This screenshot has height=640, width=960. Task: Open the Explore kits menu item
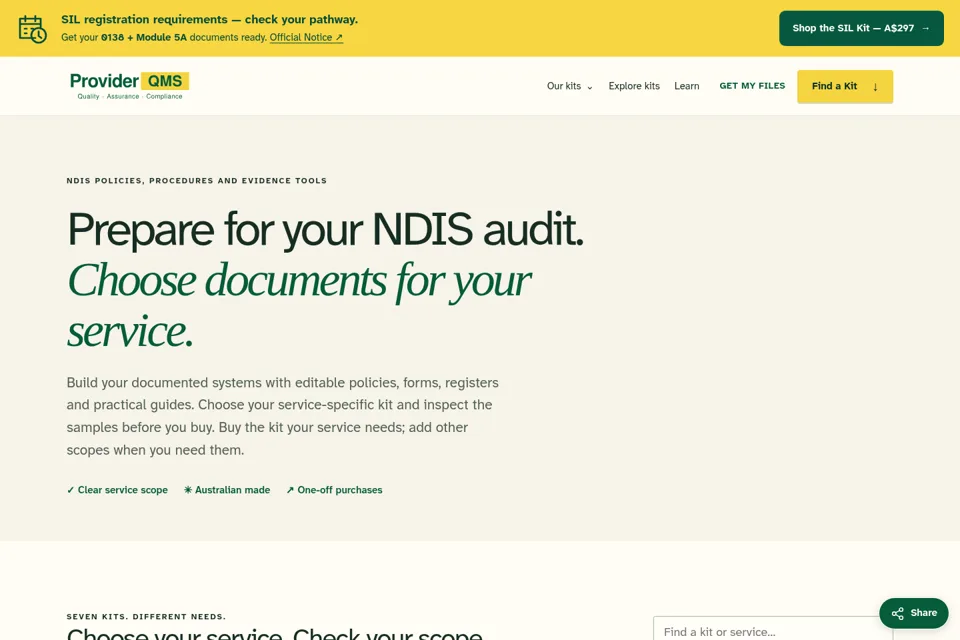pyautogui.click(x=634, y=86)
